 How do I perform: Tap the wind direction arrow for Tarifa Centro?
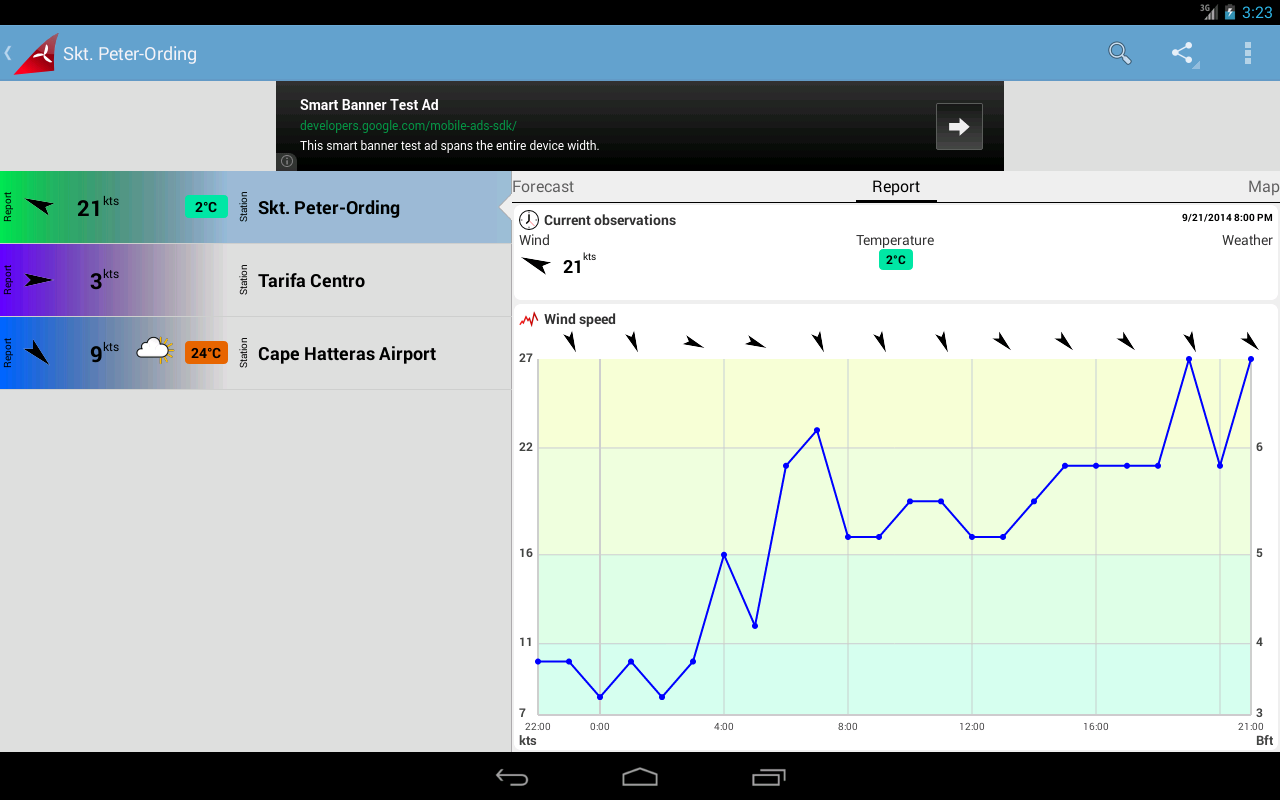39,281
